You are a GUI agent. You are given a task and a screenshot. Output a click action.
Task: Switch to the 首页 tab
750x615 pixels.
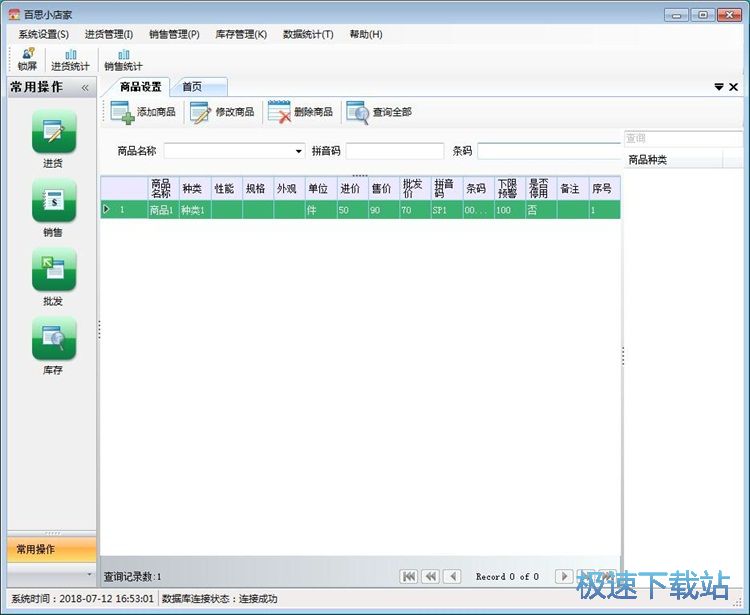pos(199,87)
